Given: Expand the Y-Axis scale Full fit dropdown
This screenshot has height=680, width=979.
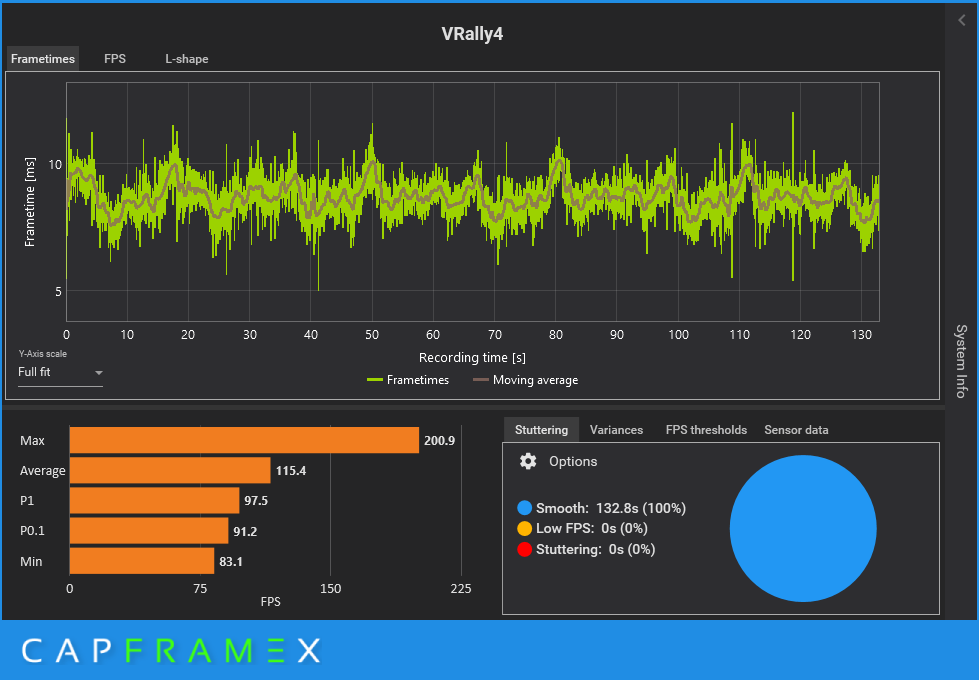Looking at the screenshot, I should click(61, 372).
